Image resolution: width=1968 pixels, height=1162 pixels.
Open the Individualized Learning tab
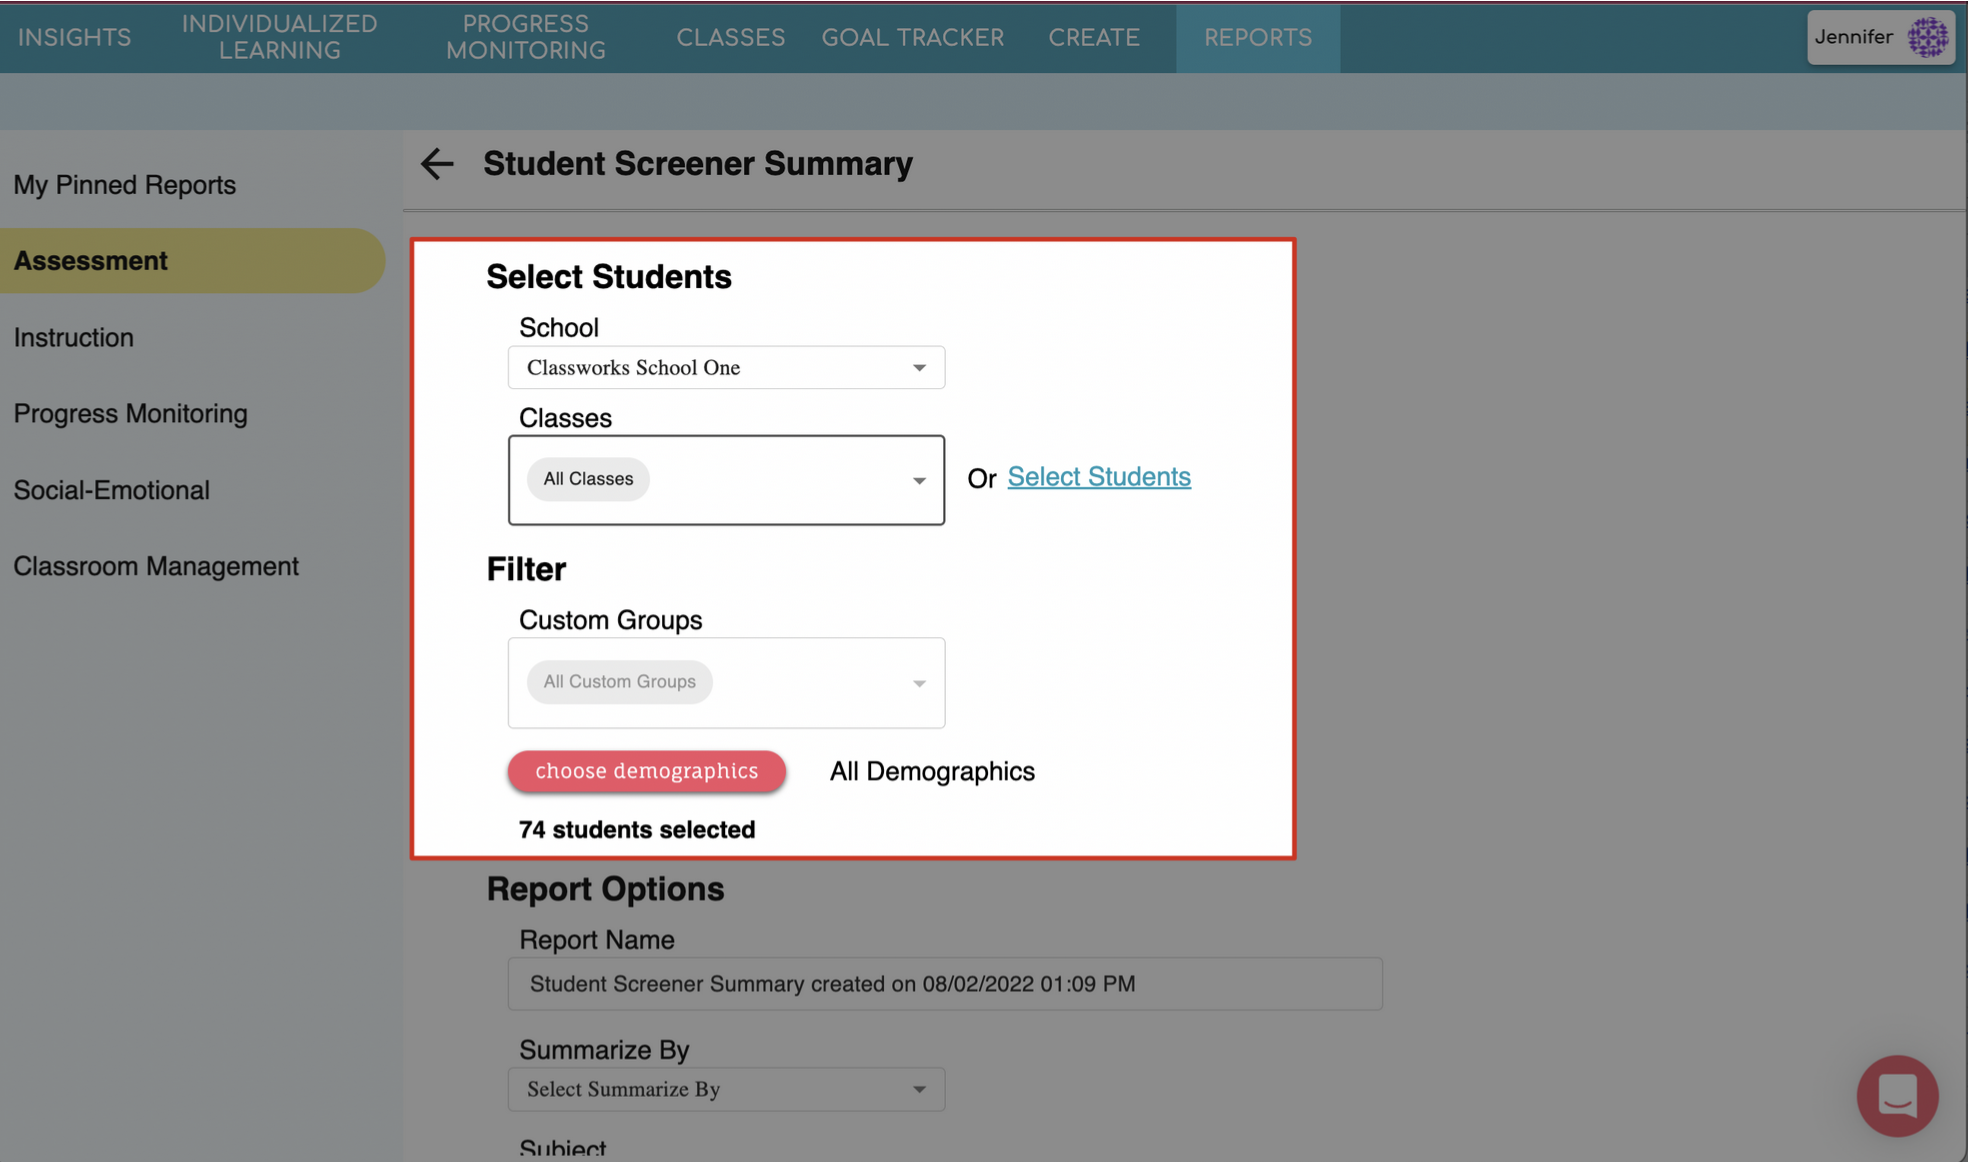[x=279, y=37]
